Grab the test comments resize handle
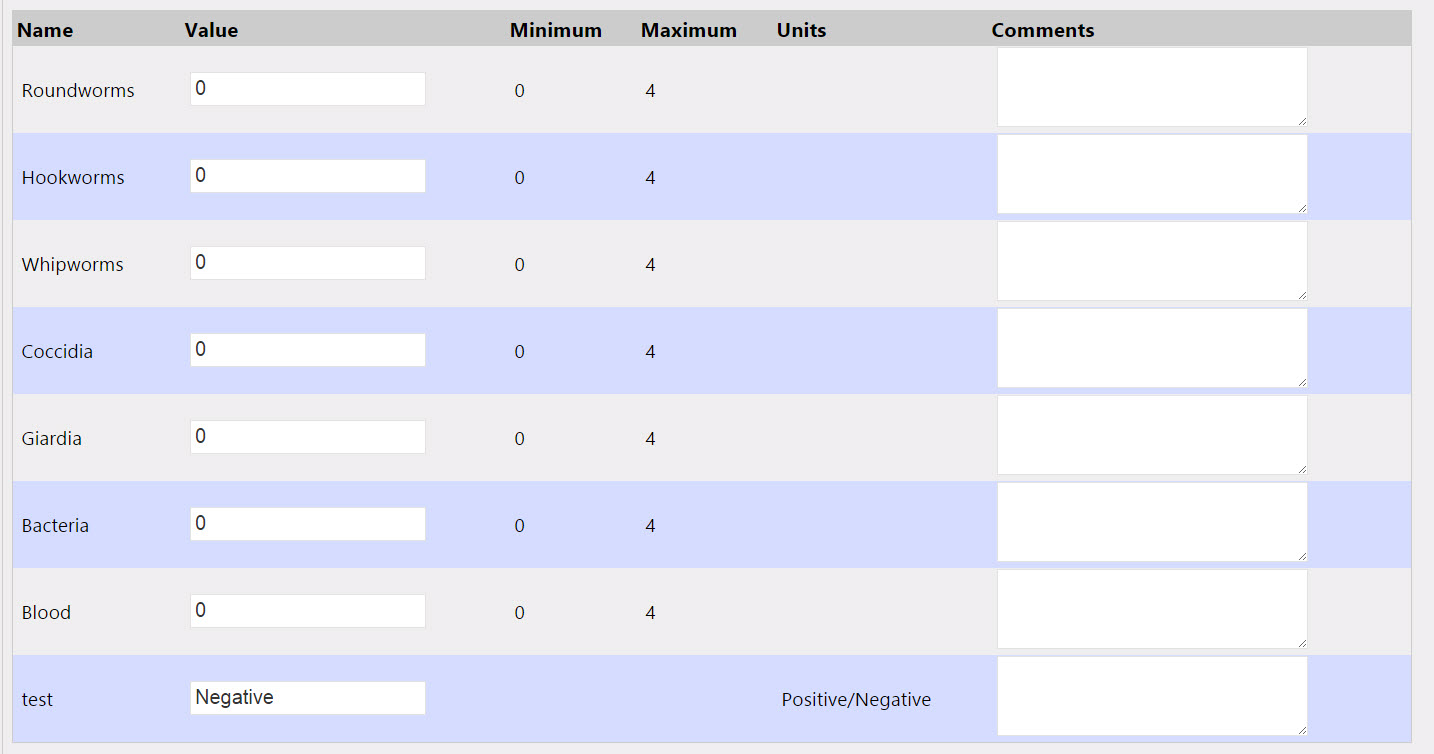This screenshot has height=754, width=1434. (x=1302, y=730)
